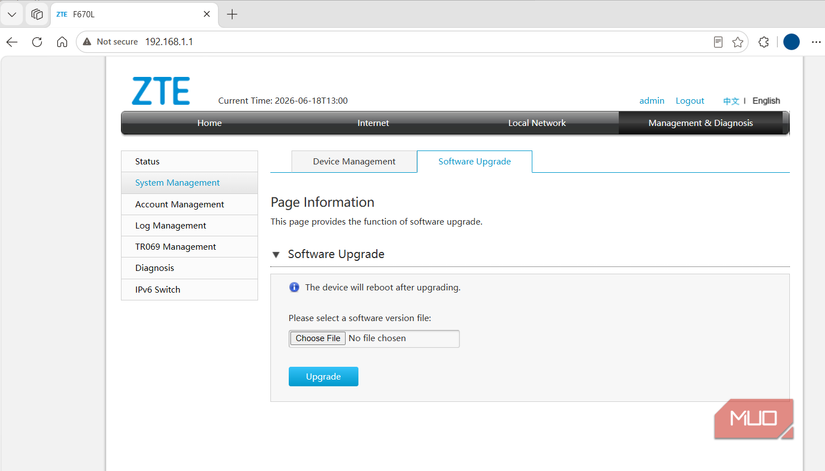Open Management & Diagnosis menu
This screenshot has height=471, width=825.
700,123
